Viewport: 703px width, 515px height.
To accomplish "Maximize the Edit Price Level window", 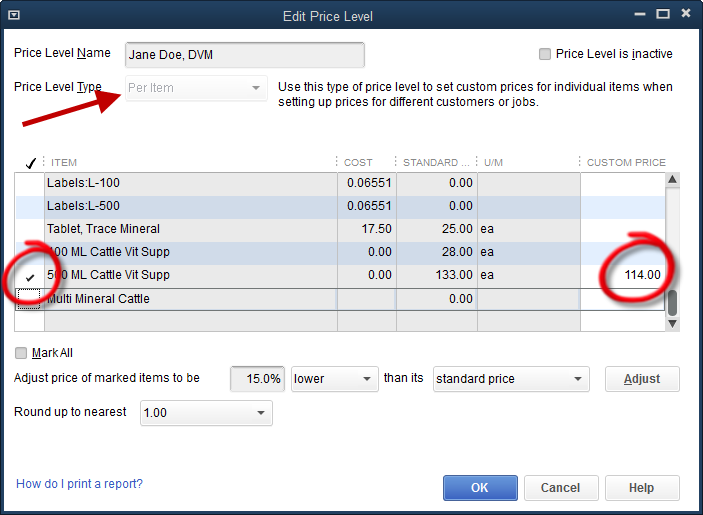I will point(663,14).
